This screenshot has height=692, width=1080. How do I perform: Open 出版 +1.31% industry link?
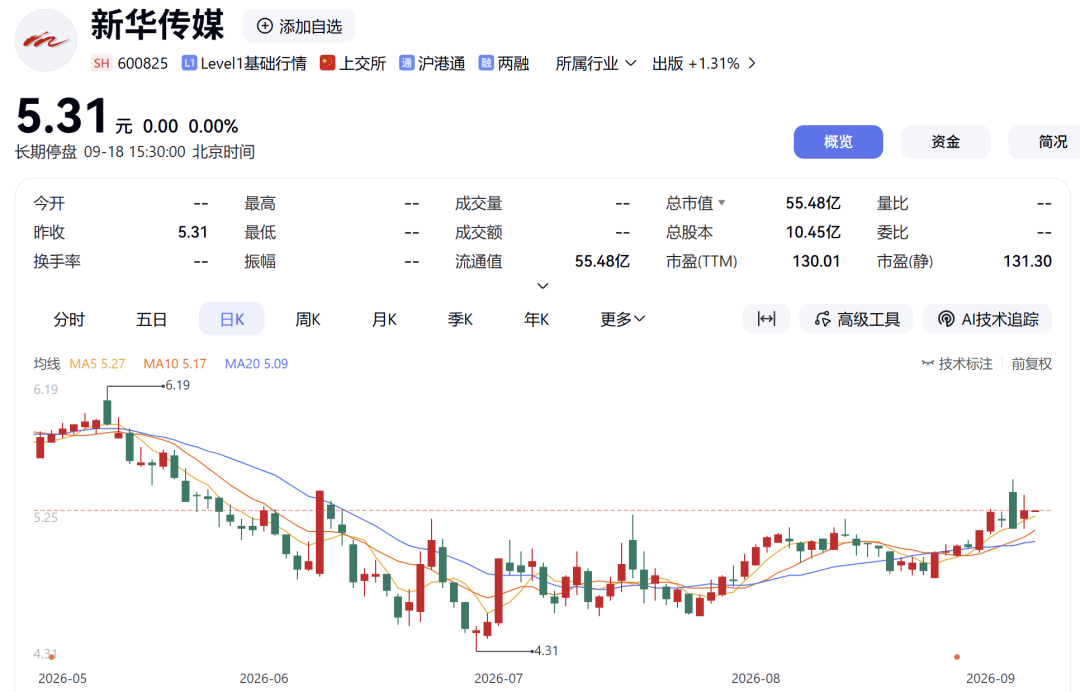pos(704,63)
